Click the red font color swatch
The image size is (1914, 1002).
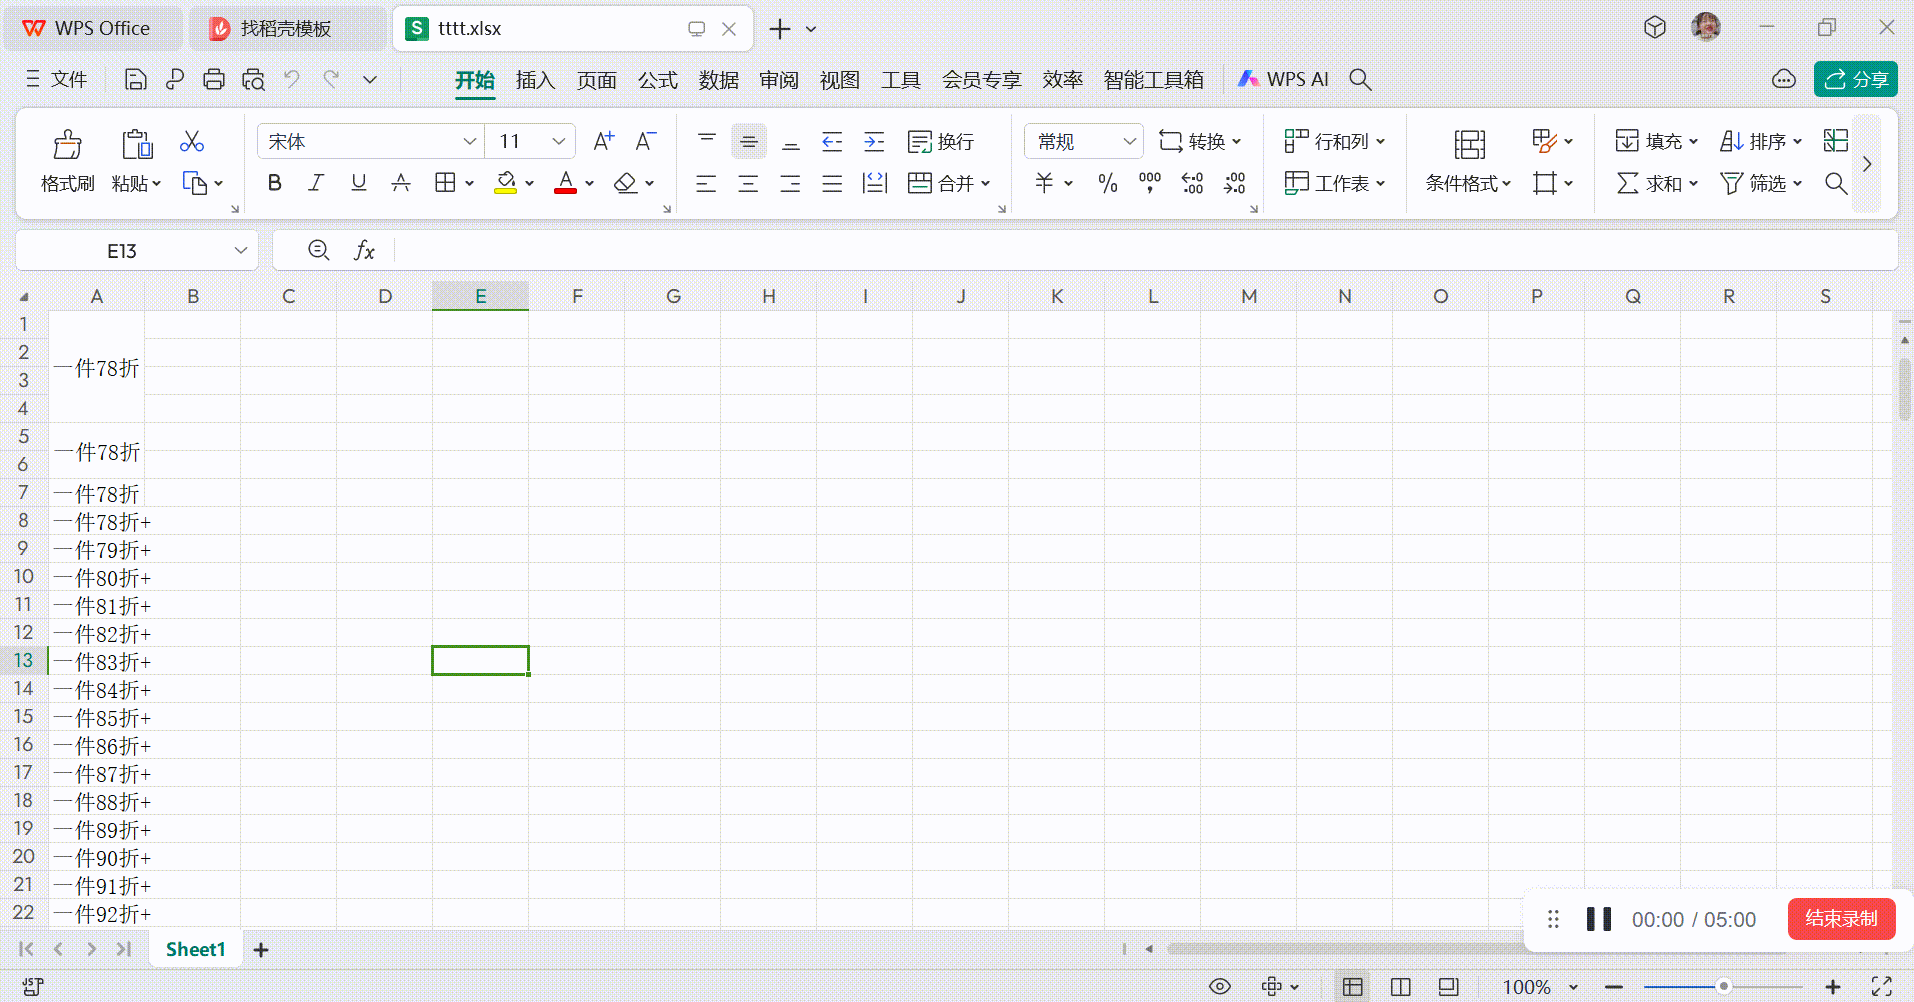point(565,183)
